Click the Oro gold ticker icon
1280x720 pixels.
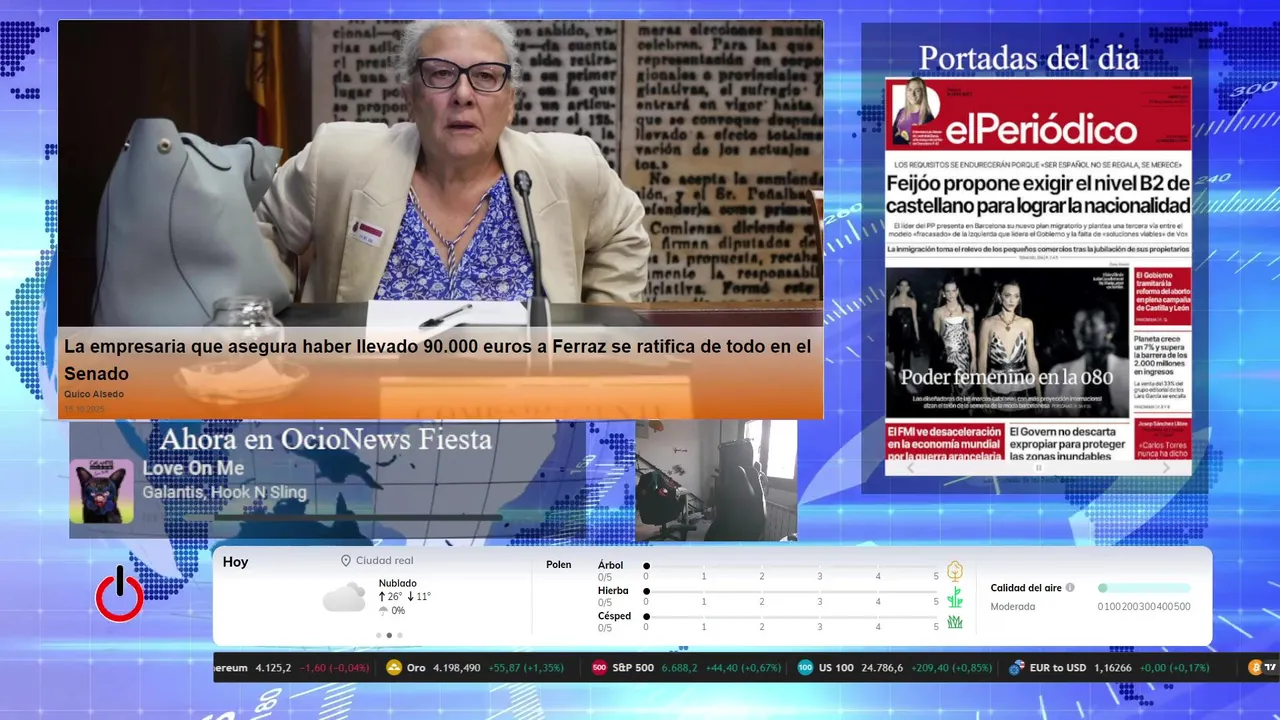(x=394, y=668)
